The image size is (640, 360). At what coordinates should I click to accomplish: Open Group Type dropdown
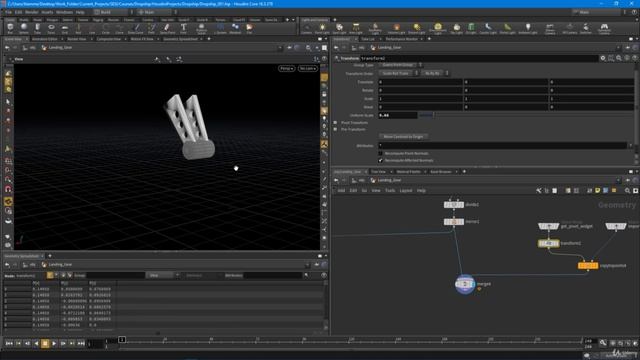click(400, 65)
